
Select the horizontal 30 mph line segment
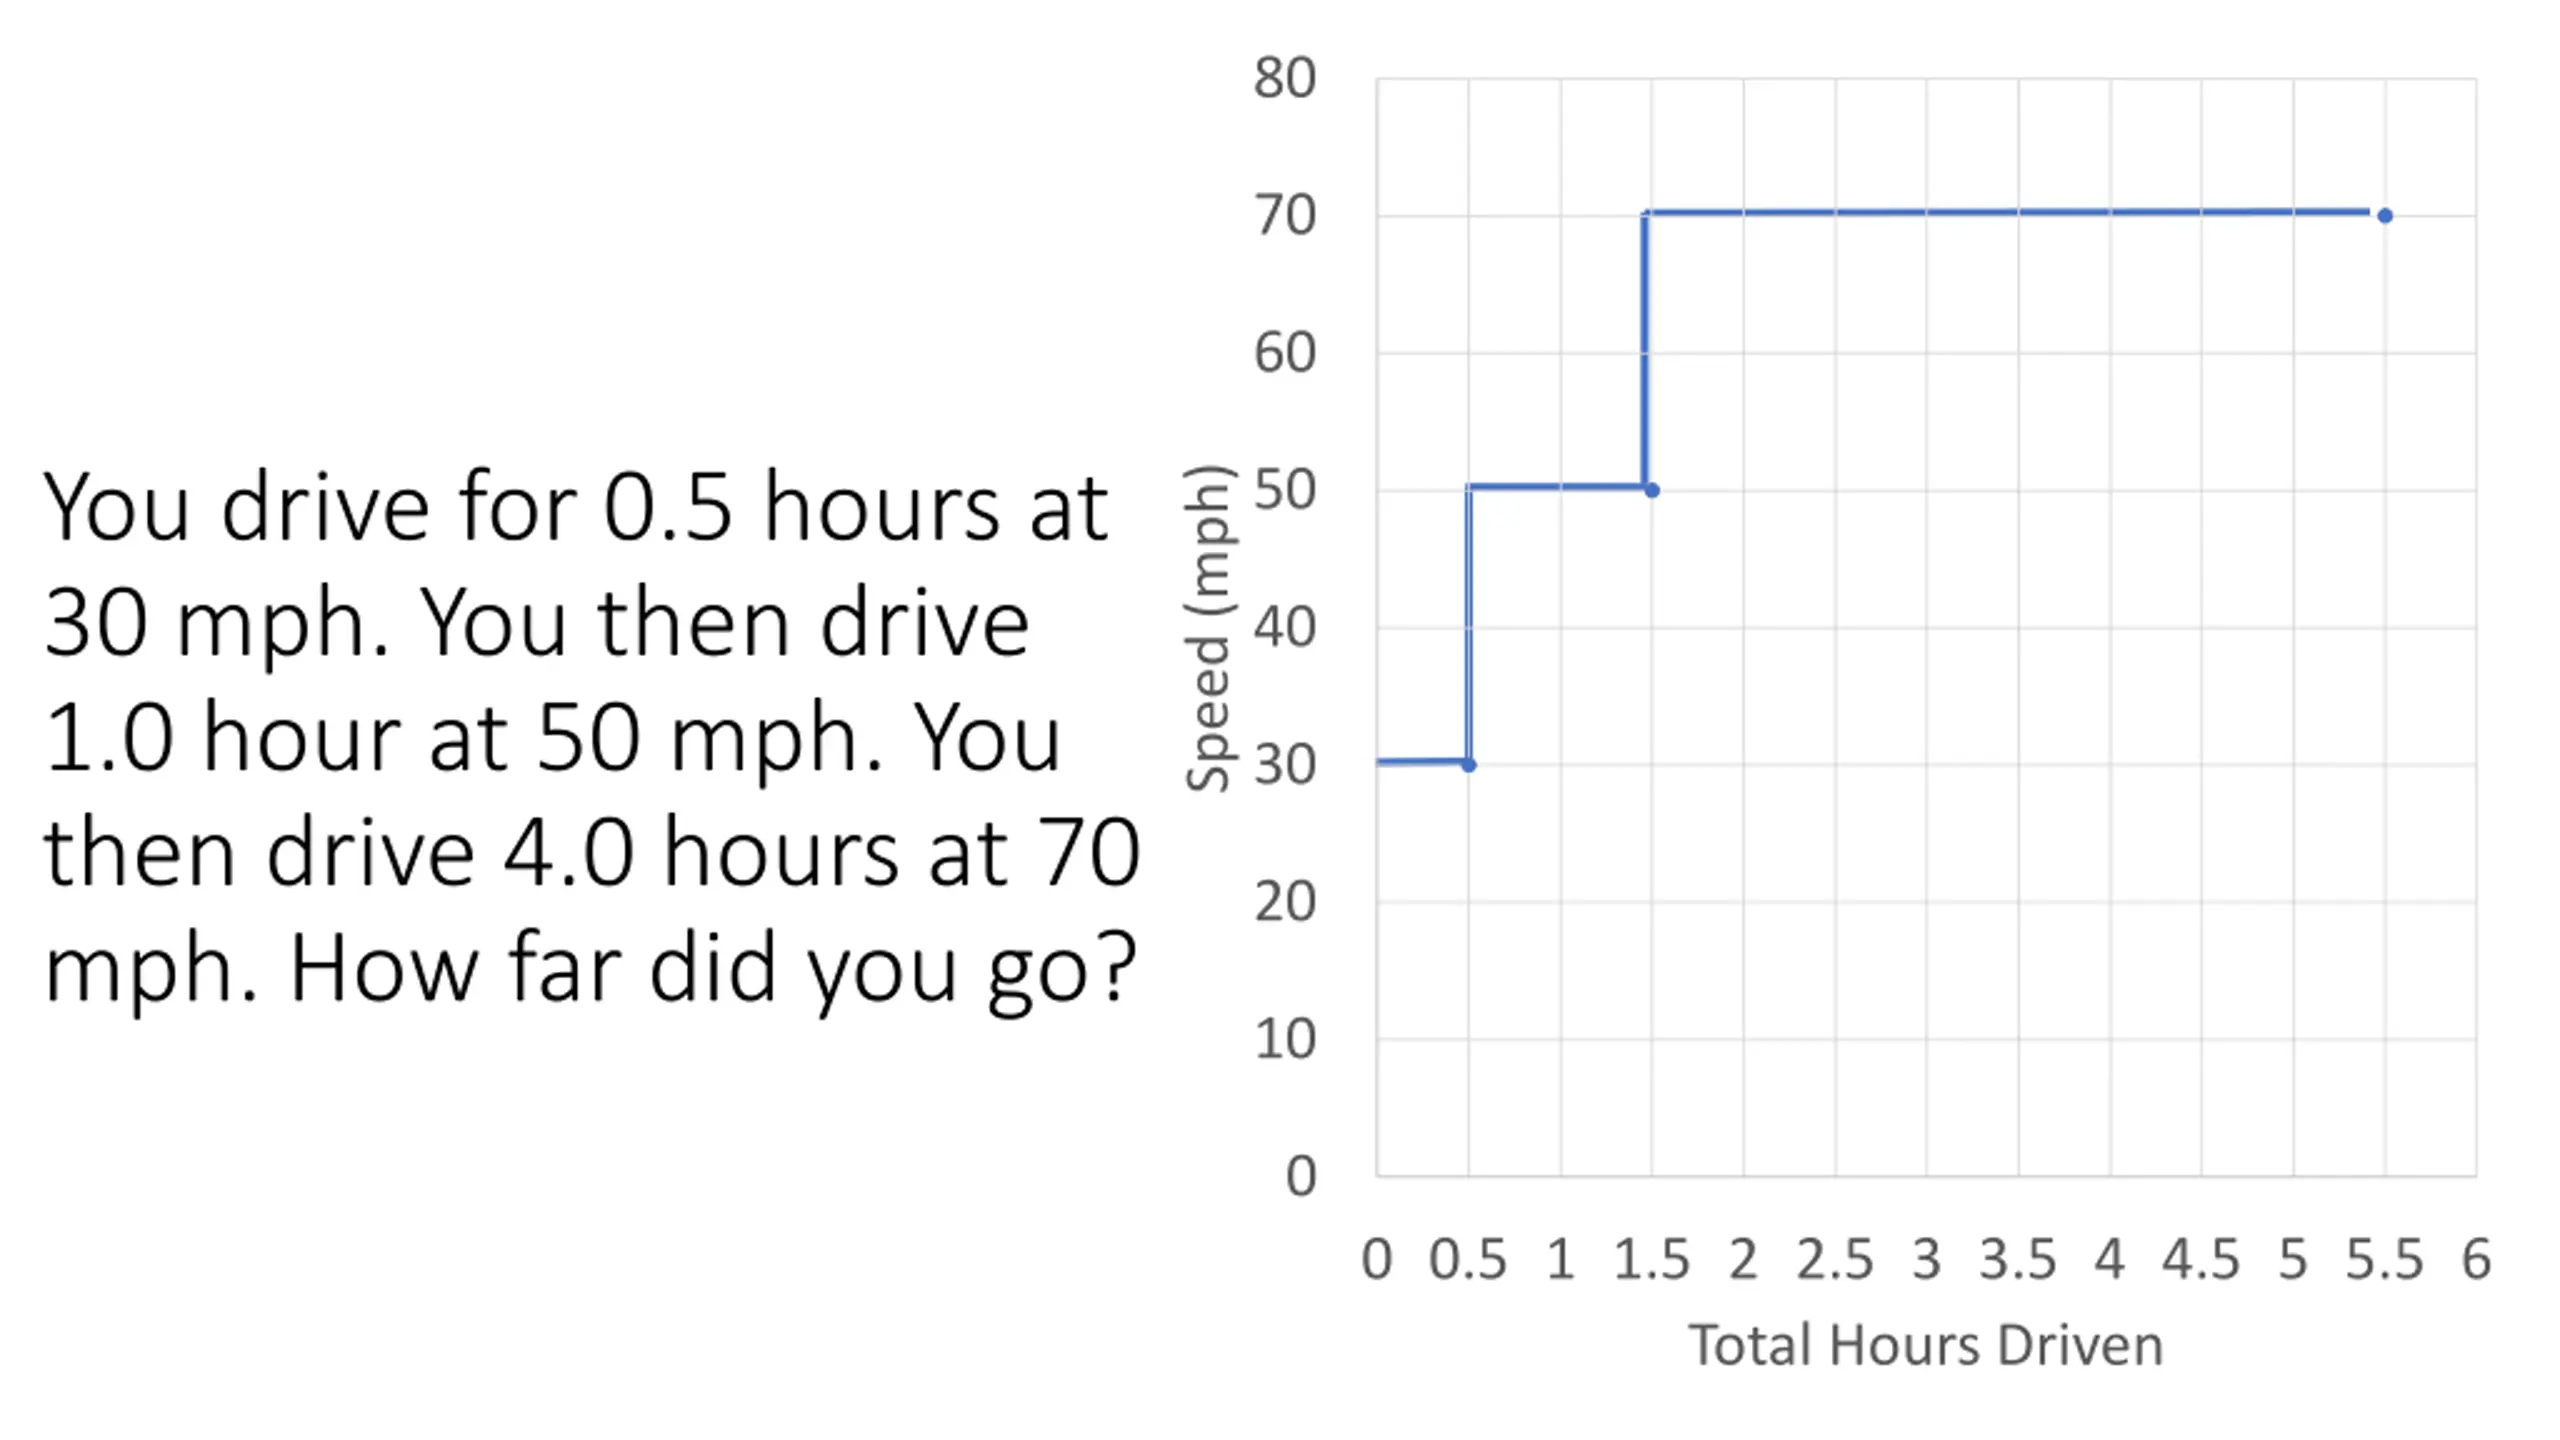pos(1420,762)
